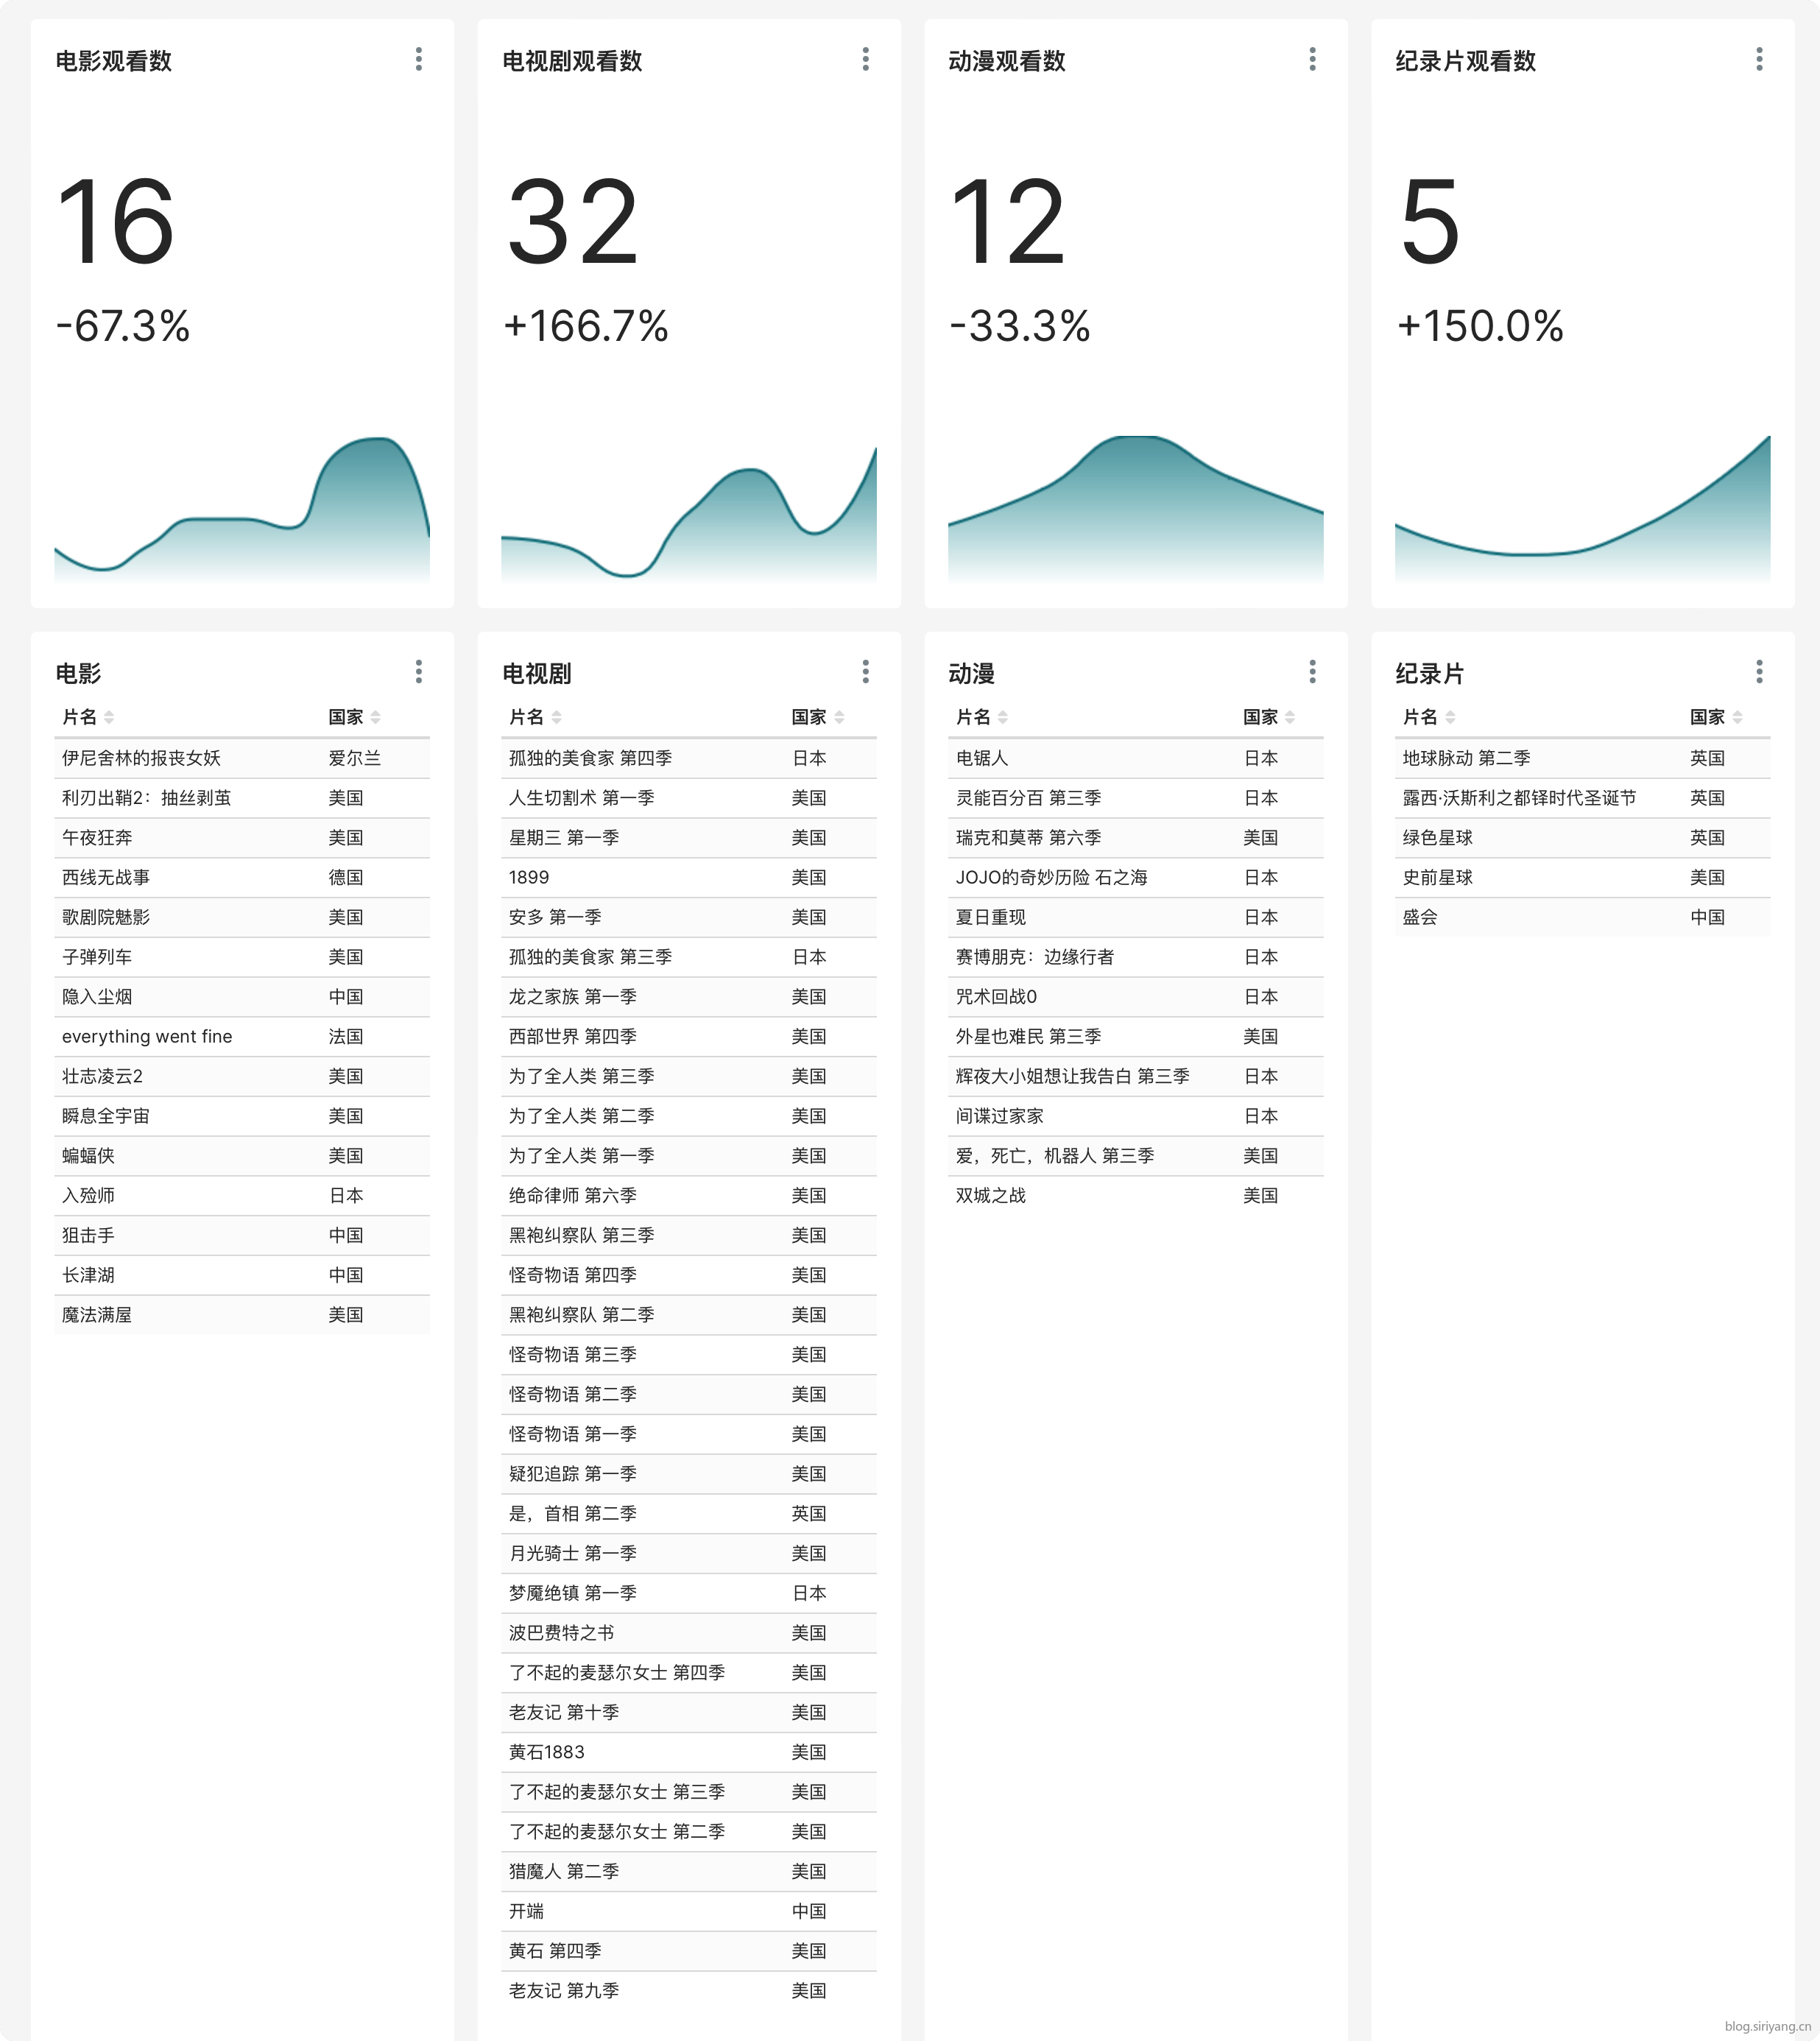Open the 纪录片观看数 card options menu

(1760, 59)
